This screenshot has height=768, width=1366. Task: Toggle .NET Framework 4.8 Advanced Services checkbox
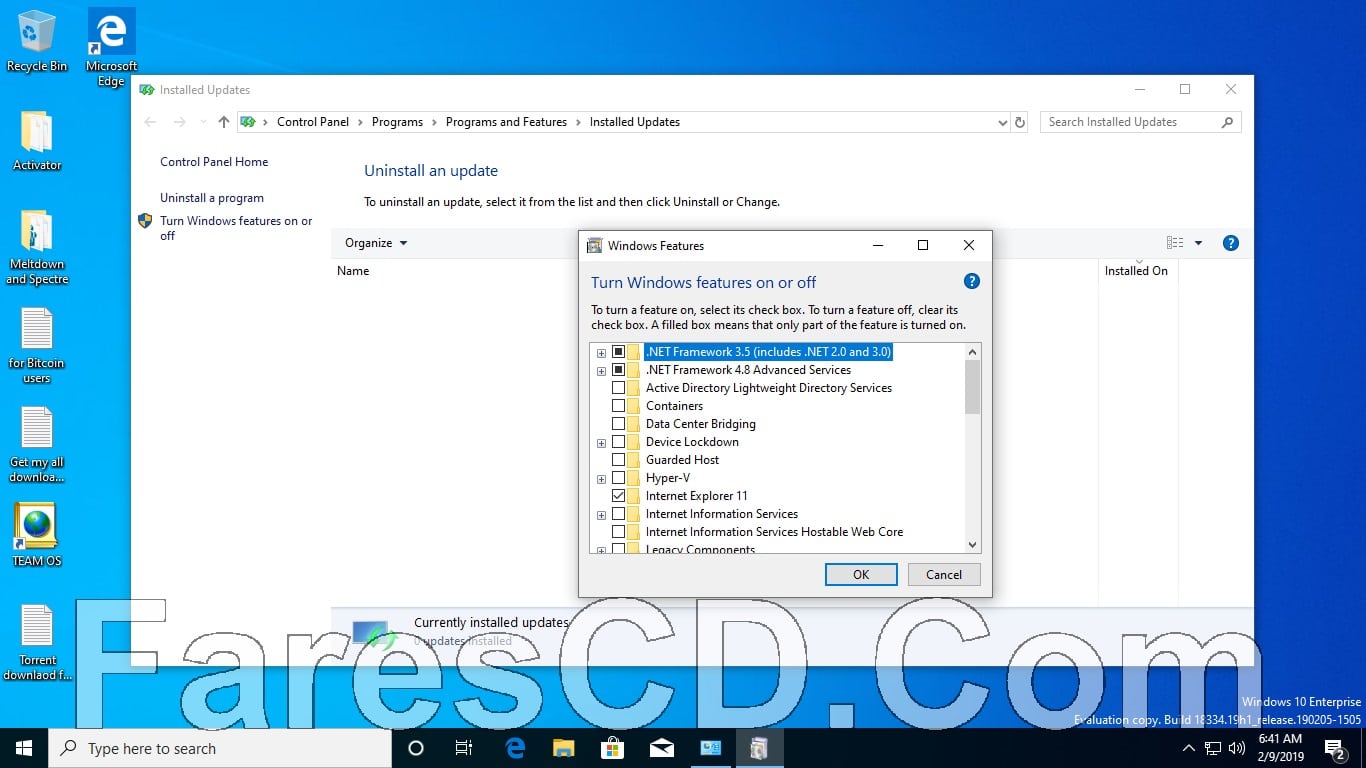[x=618, y=370]
